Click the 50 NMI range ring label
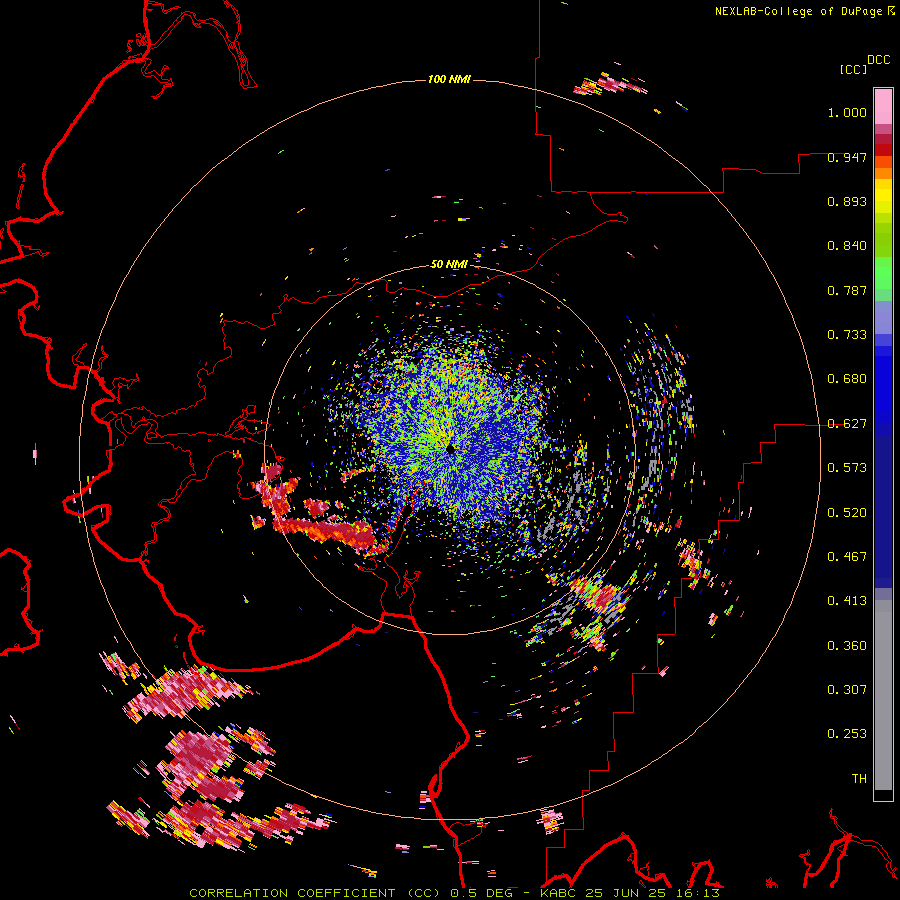The height and width of the screenshot is (900, 900). 449,264
